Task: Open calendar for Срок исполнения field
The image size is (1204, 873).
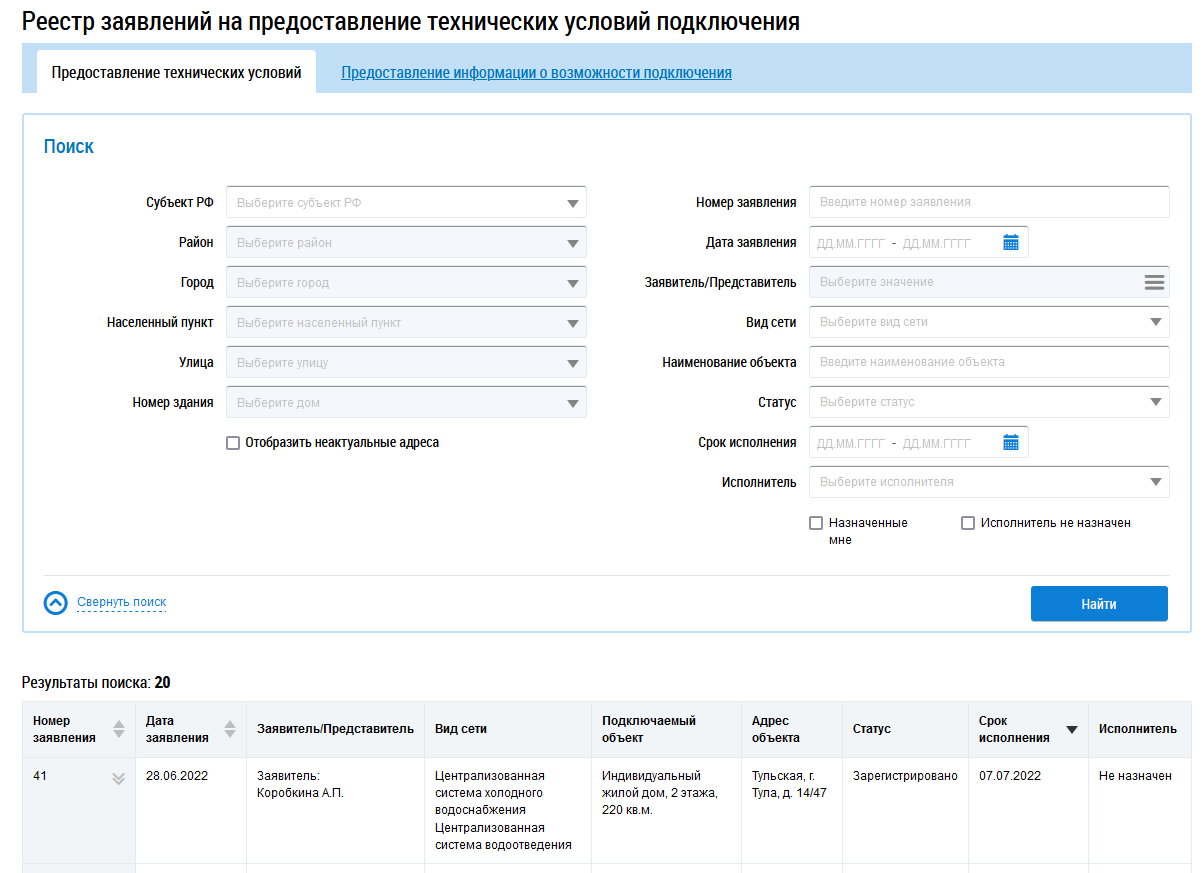Action: [x=1010, y=443]
